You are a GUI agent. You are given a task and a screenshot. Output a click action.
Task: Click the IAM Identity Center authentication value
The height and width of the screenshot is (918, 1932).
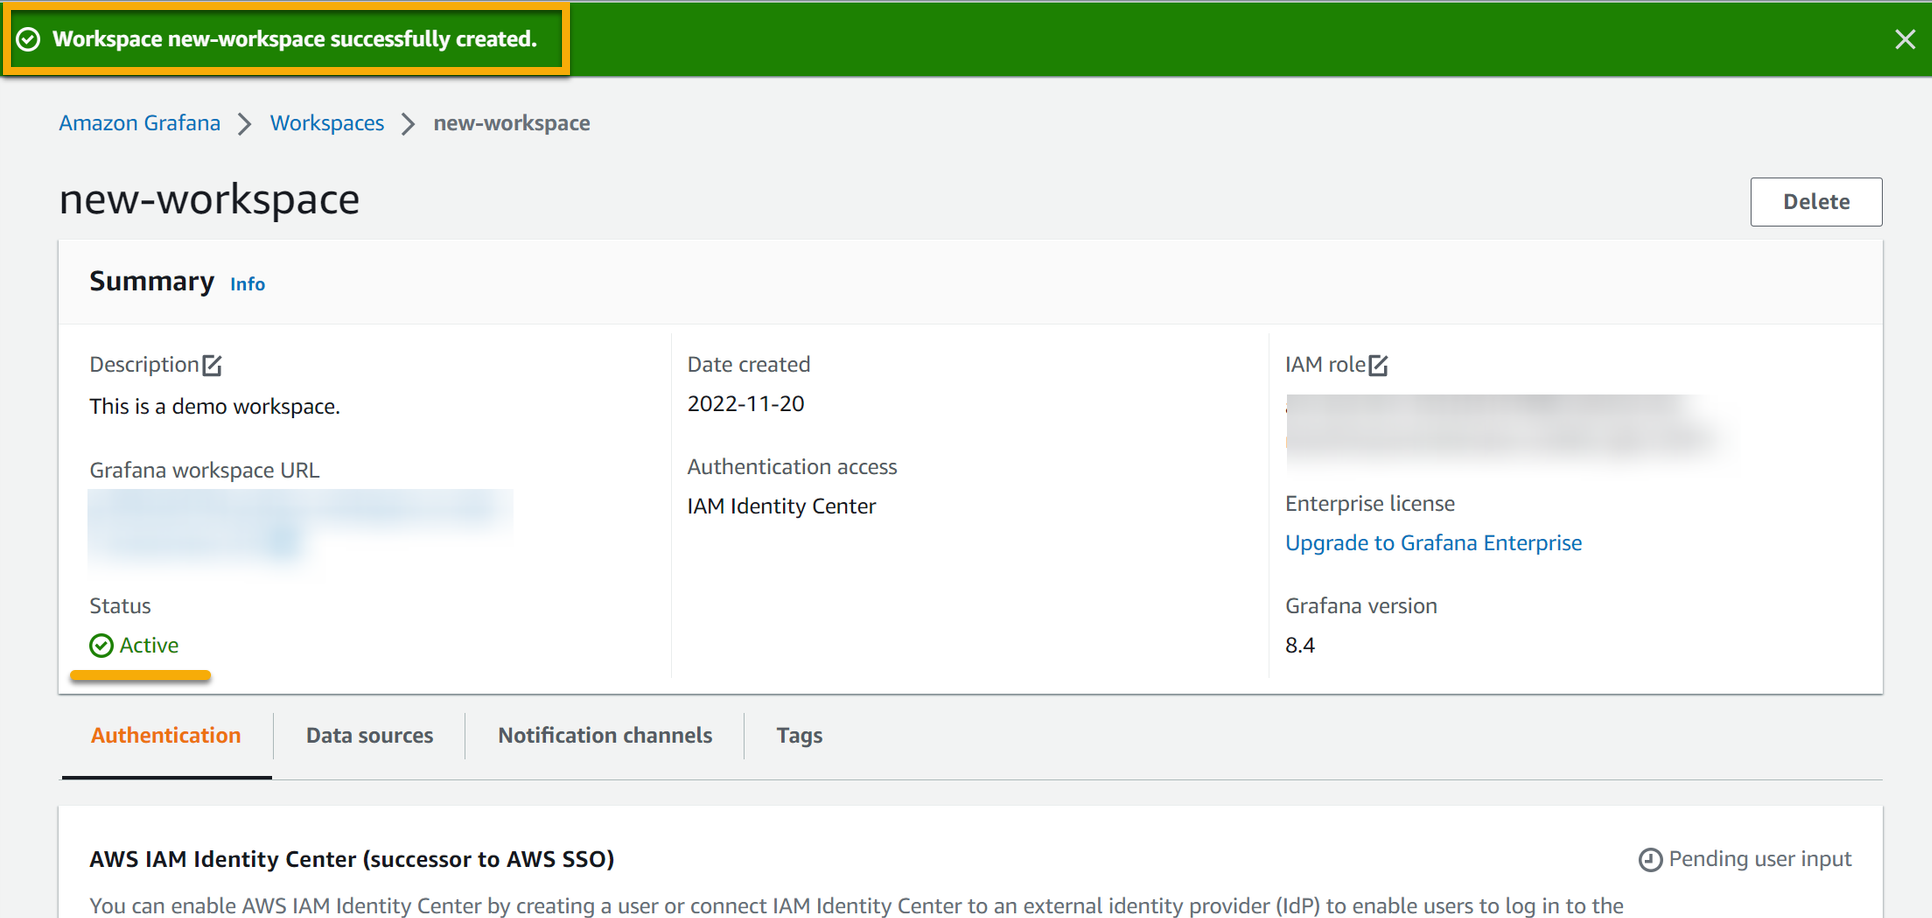point(781,507)
